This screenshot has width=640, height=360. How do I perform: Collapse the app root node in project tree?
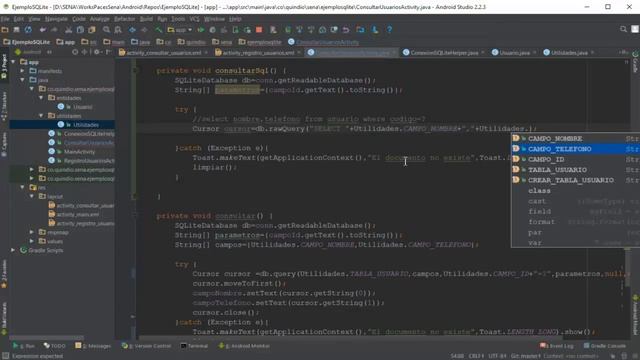(13, 62)
